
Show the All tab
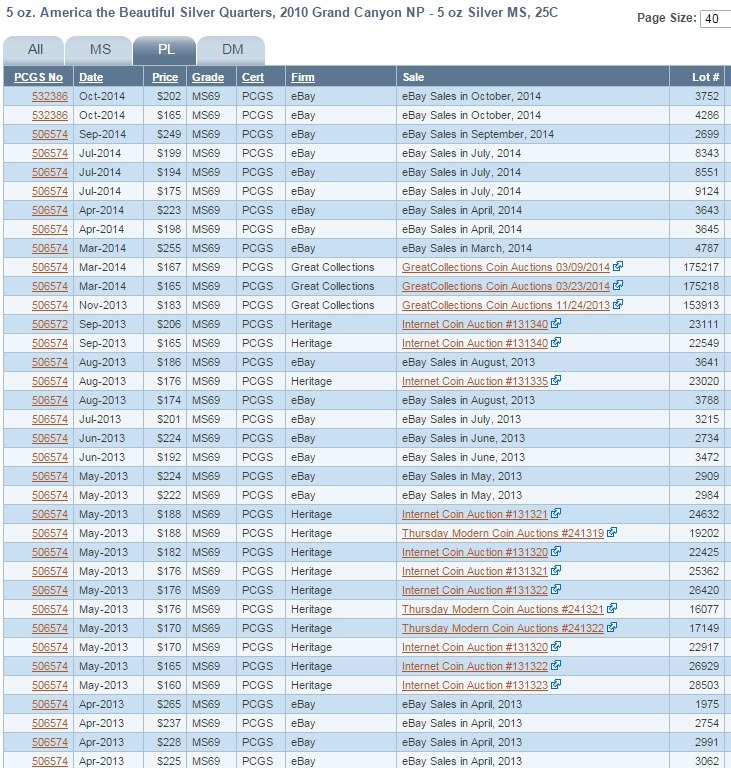point(35,50)
